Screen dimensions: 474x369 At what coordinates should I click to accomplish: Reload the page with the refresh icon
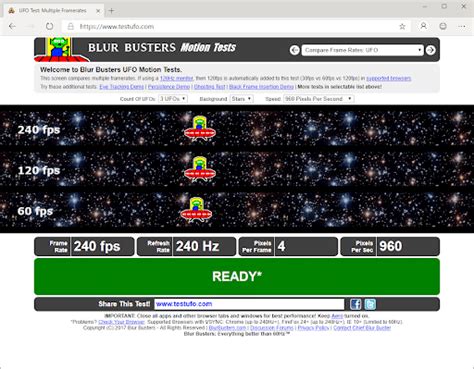[49, 26]
